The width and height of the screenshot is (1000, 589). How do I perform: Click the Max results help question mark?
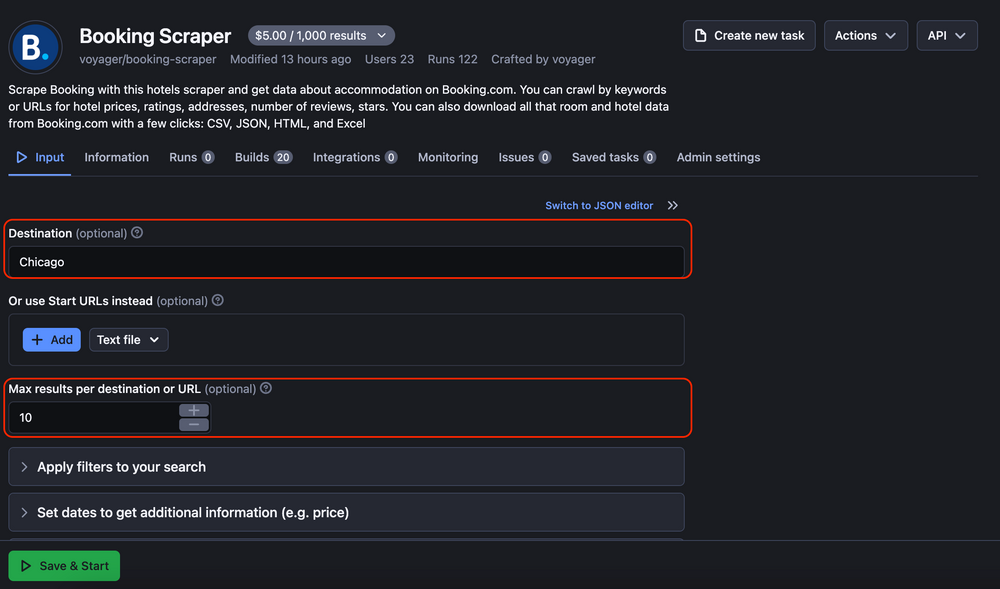click(265, 388)
